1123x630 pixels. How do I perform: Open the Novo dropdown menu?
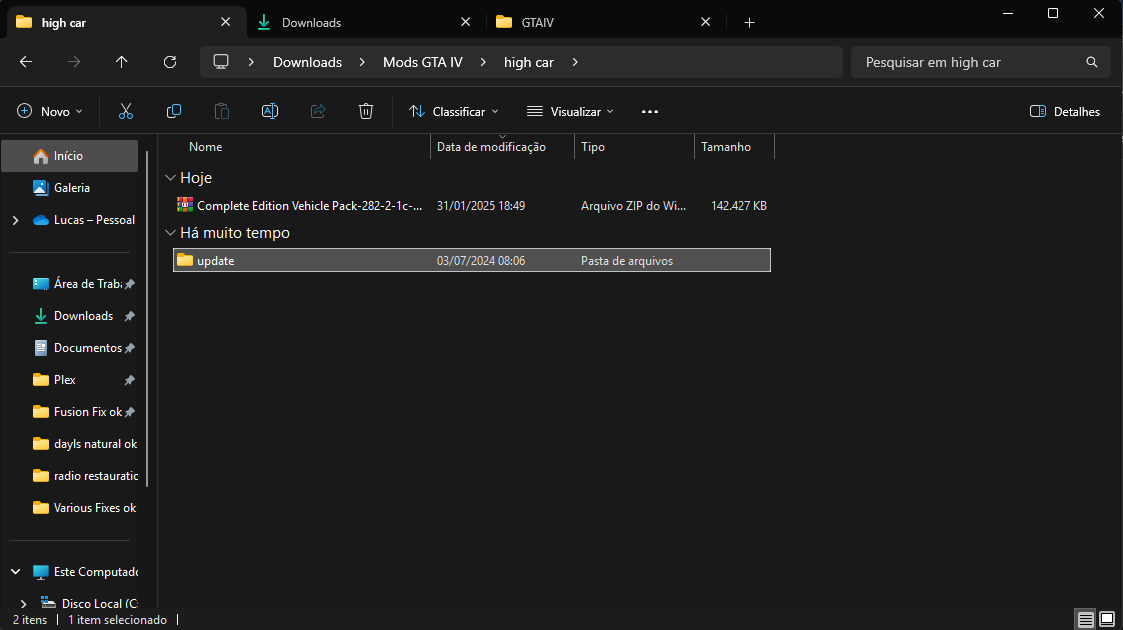click(x=50, y=111)
